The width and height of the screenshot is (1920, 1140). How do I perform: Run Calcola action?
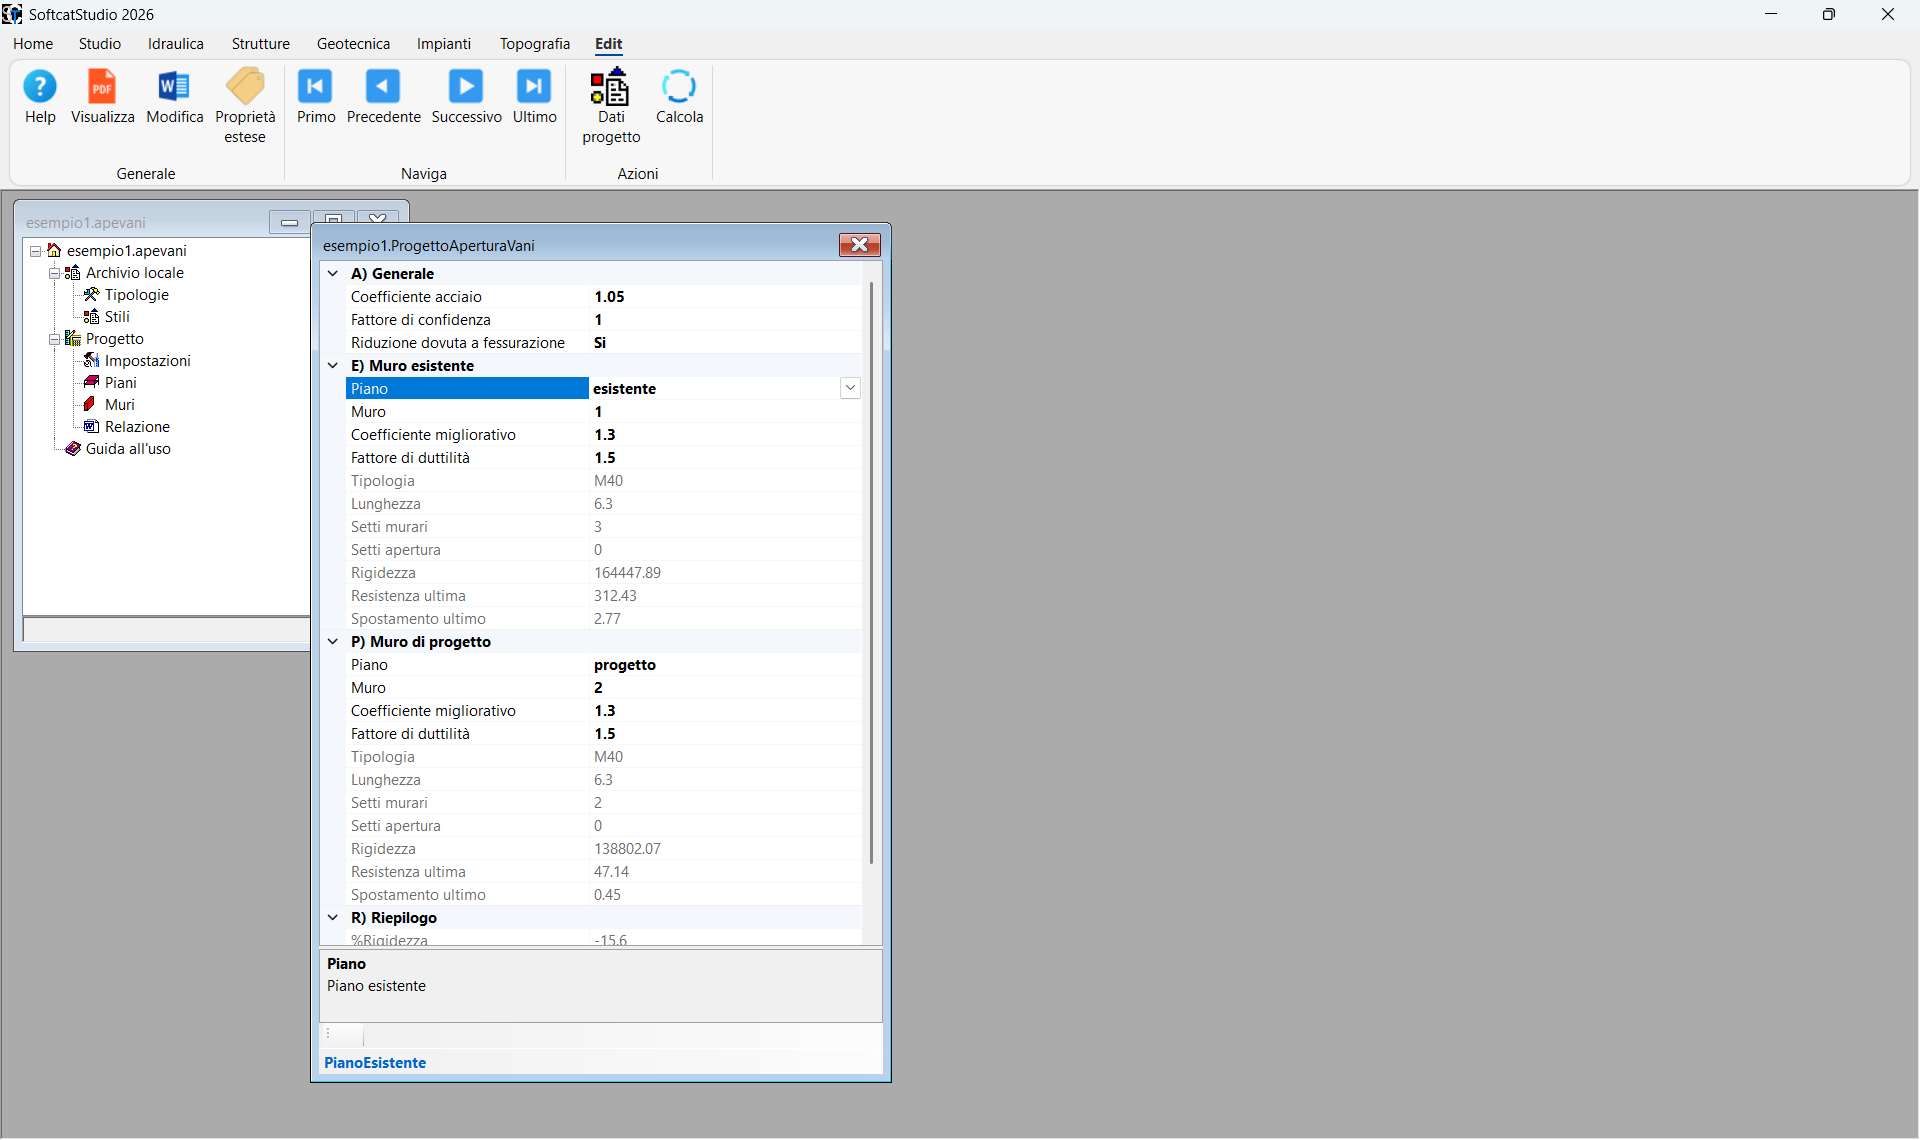coord(679,97)
